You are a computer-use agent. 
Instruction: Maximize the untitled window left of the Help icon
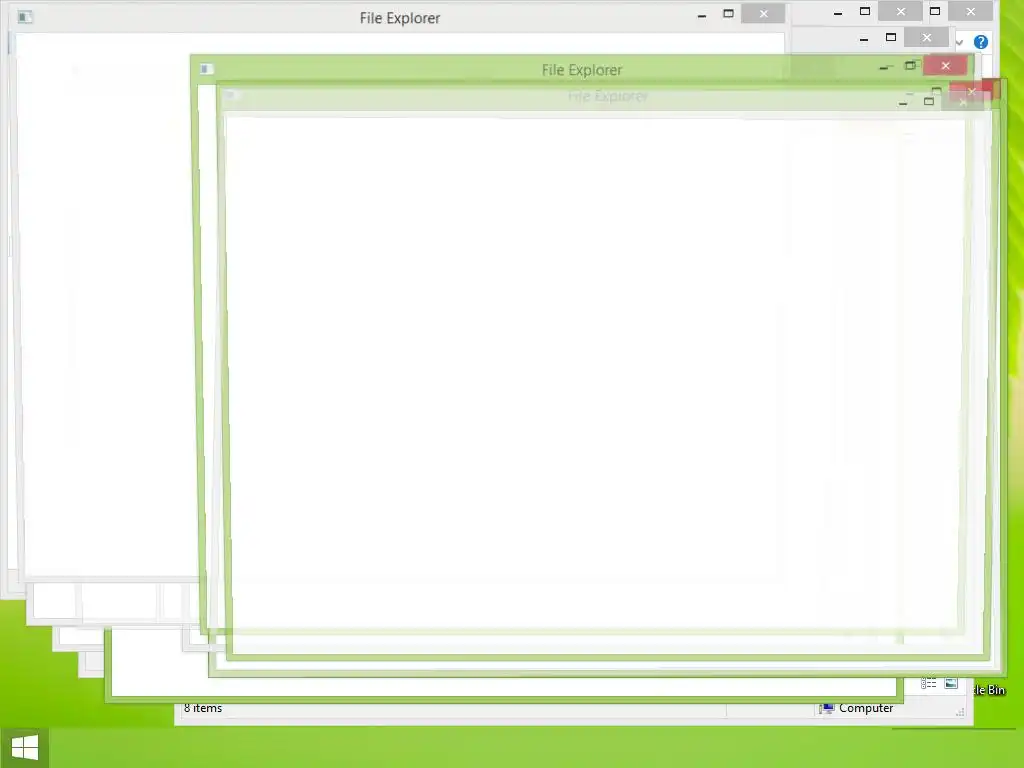coord(891,38)
